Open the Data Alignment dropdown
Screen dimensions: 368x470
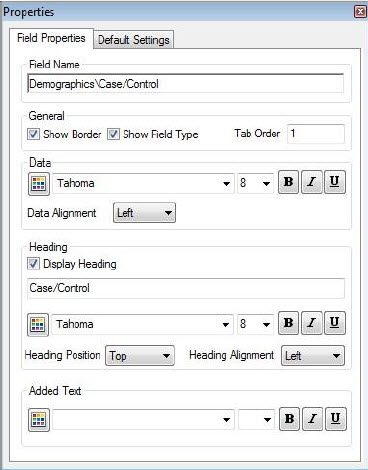point(144,213)
